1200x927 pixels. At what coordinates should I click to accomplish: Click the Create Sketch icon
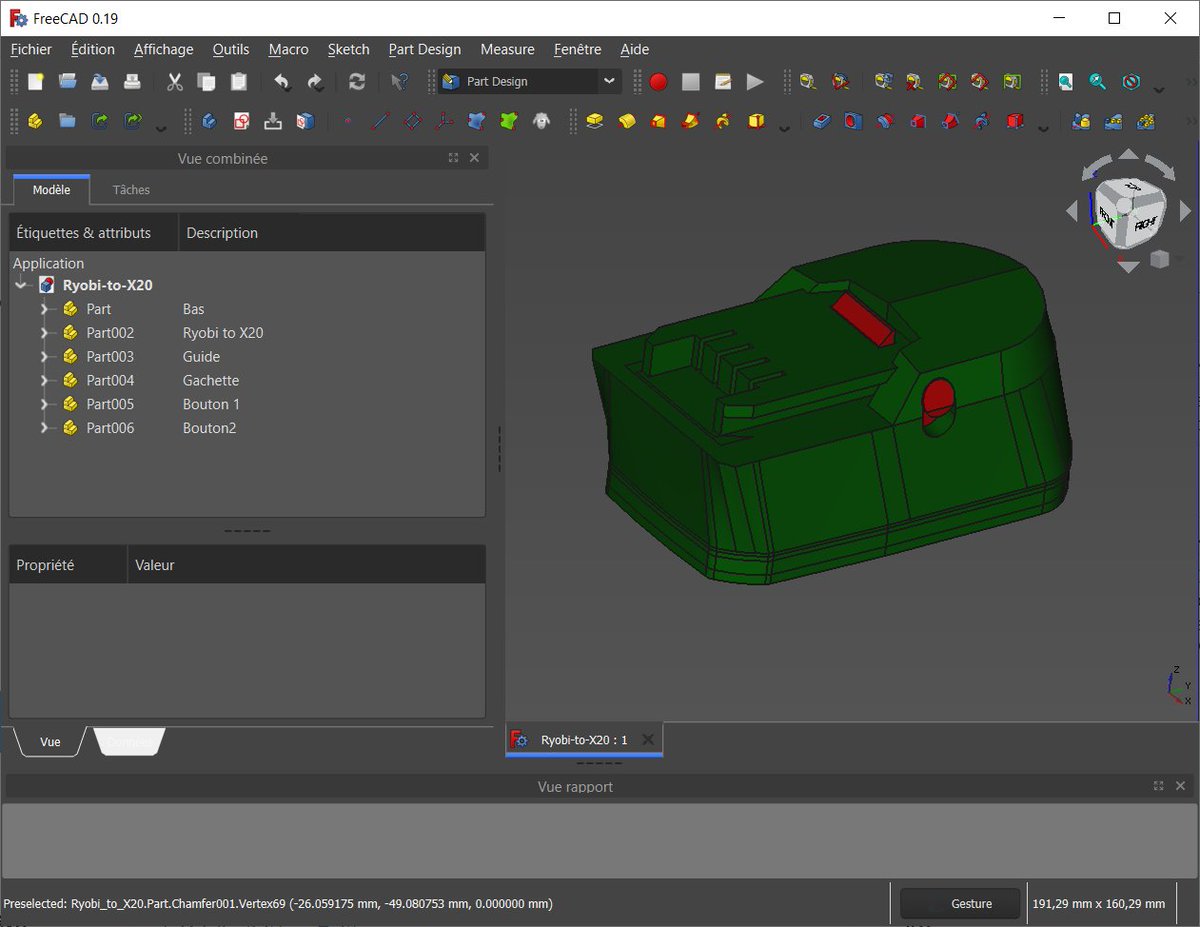[241, 121]
